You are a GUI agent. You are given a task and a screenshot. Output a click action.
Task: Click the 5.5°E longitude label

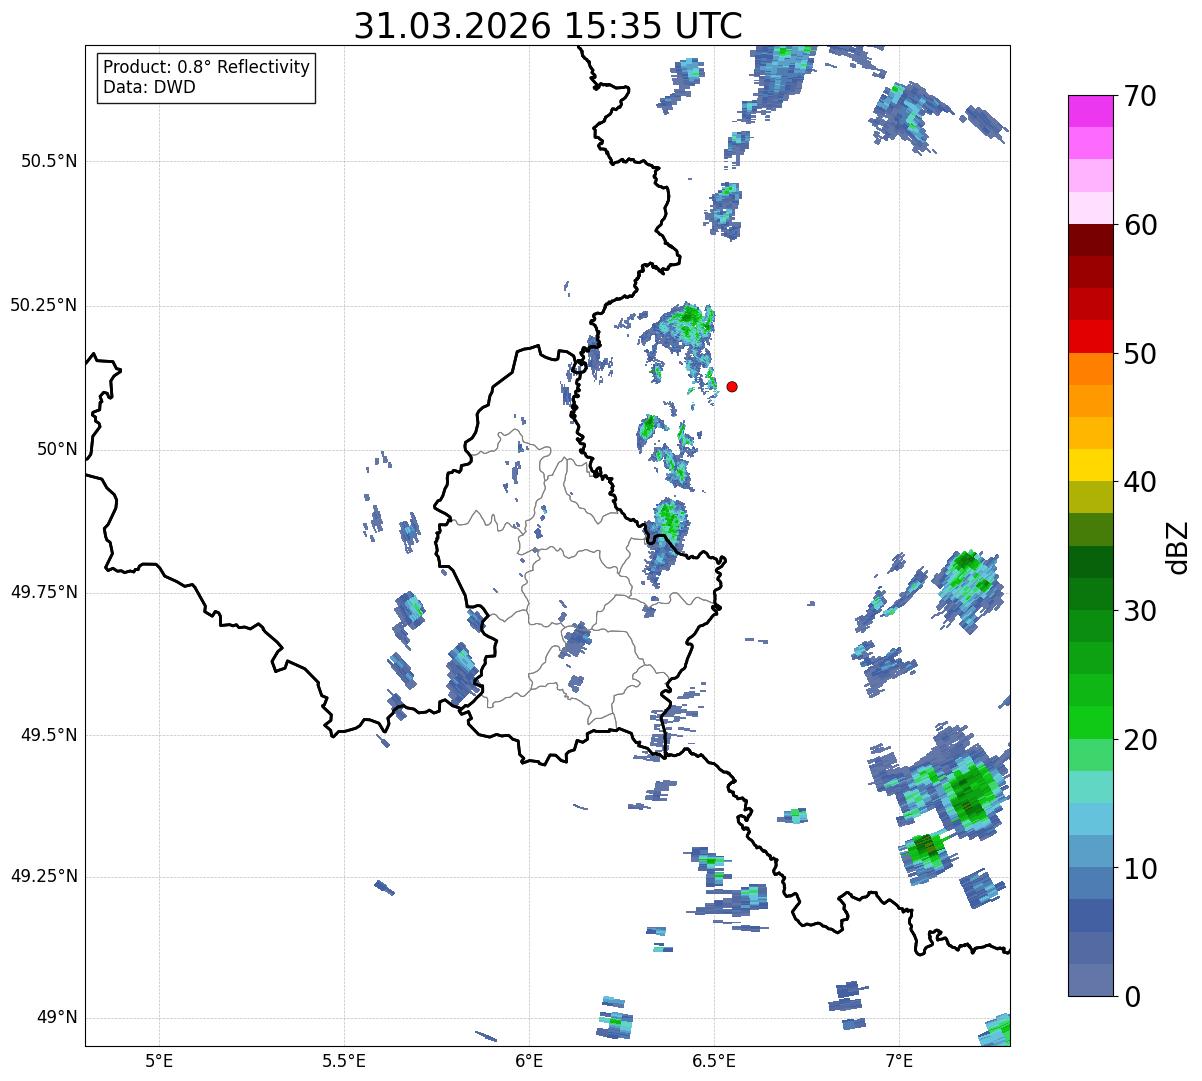coord(344,1060)
